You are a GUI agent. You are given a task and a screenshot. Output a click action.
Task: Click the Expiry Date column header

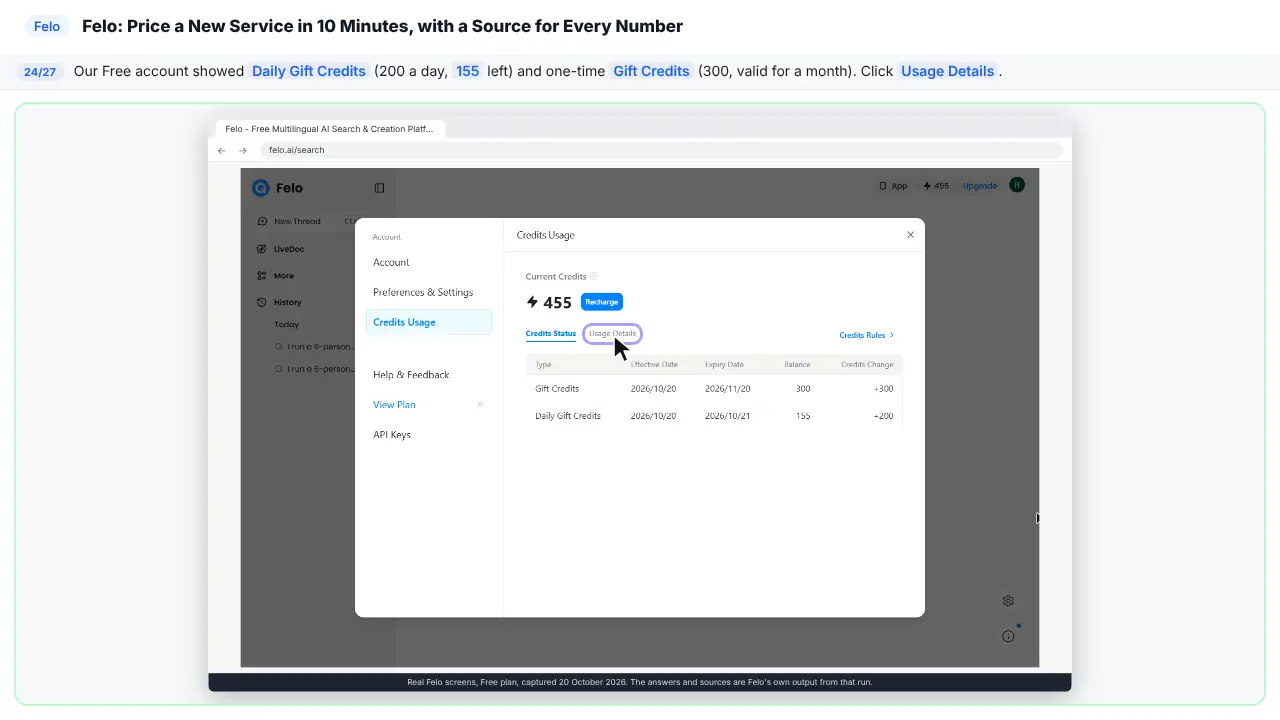click(724, 365)
